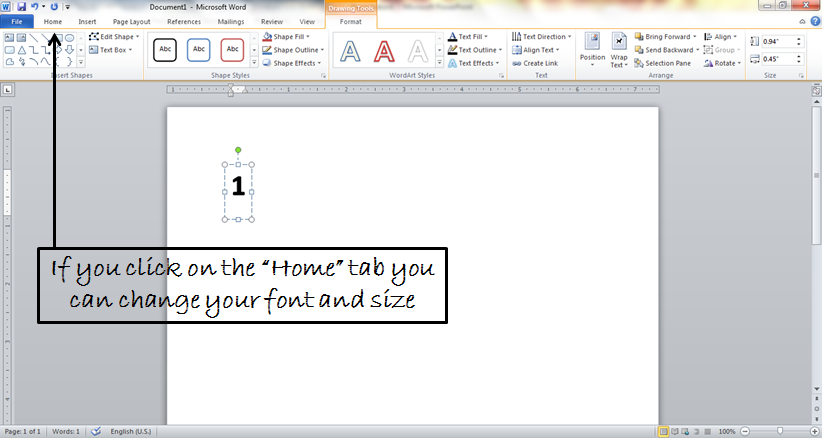Click the Redo/Repeat icon
This screenshot has width=822, height=438.
[54, 7]
